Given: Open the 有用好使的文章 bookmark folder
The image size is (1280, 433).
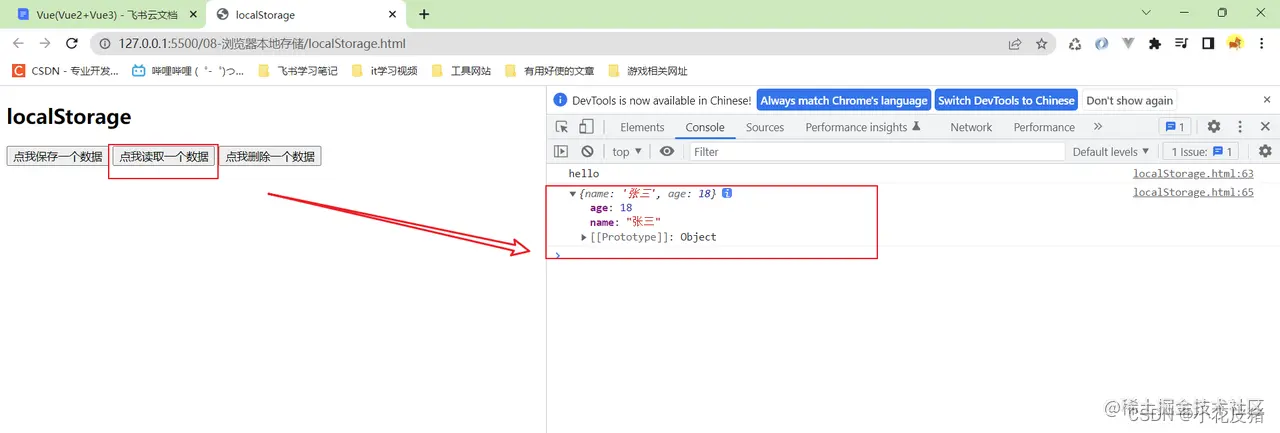Looking at the screenshot, I should [550, 71].
